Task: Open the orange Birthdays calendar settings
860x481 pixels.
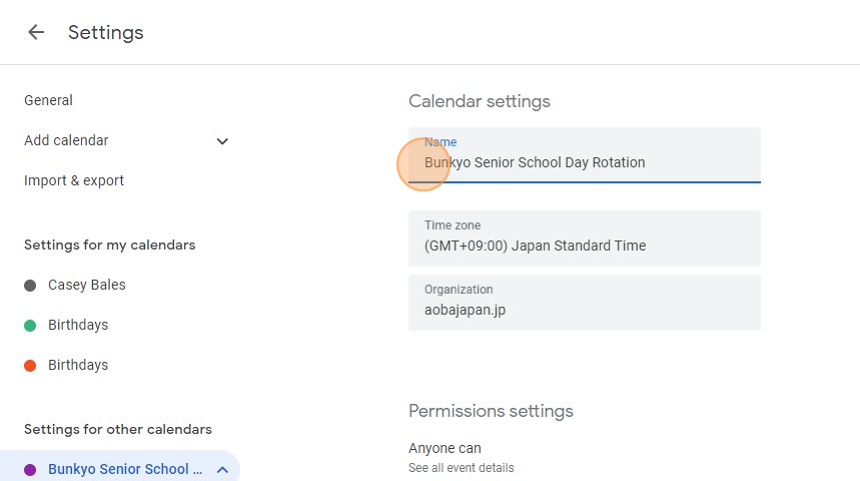Action: [x=78, y=365]
